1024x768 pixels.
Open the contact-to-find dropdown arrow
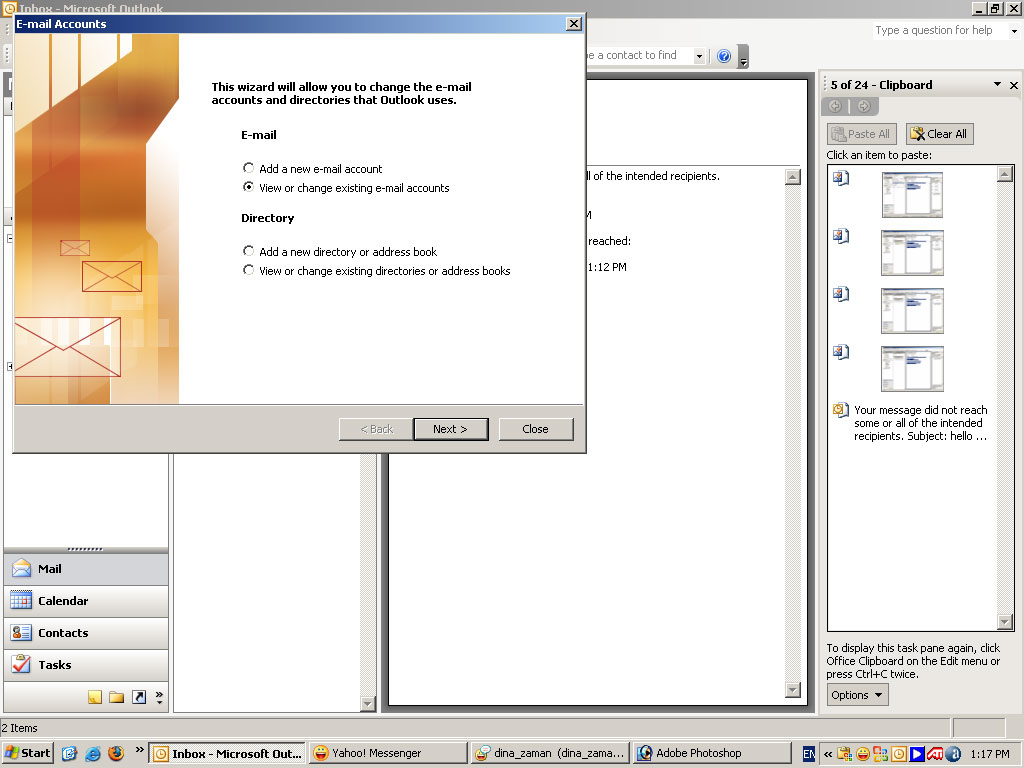[x=699, y=56]
